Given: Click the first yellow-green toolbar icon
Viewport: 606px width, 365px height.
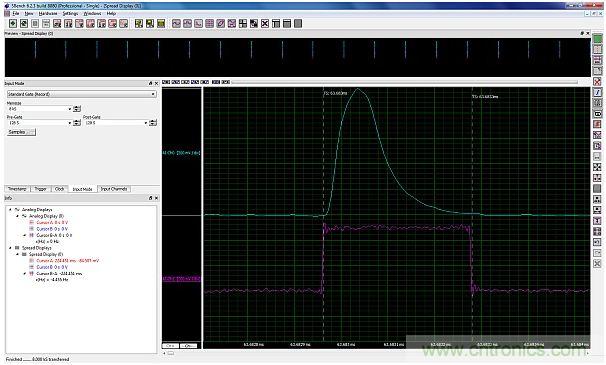Looking at the screenshot, I should (x=139, y=24).
